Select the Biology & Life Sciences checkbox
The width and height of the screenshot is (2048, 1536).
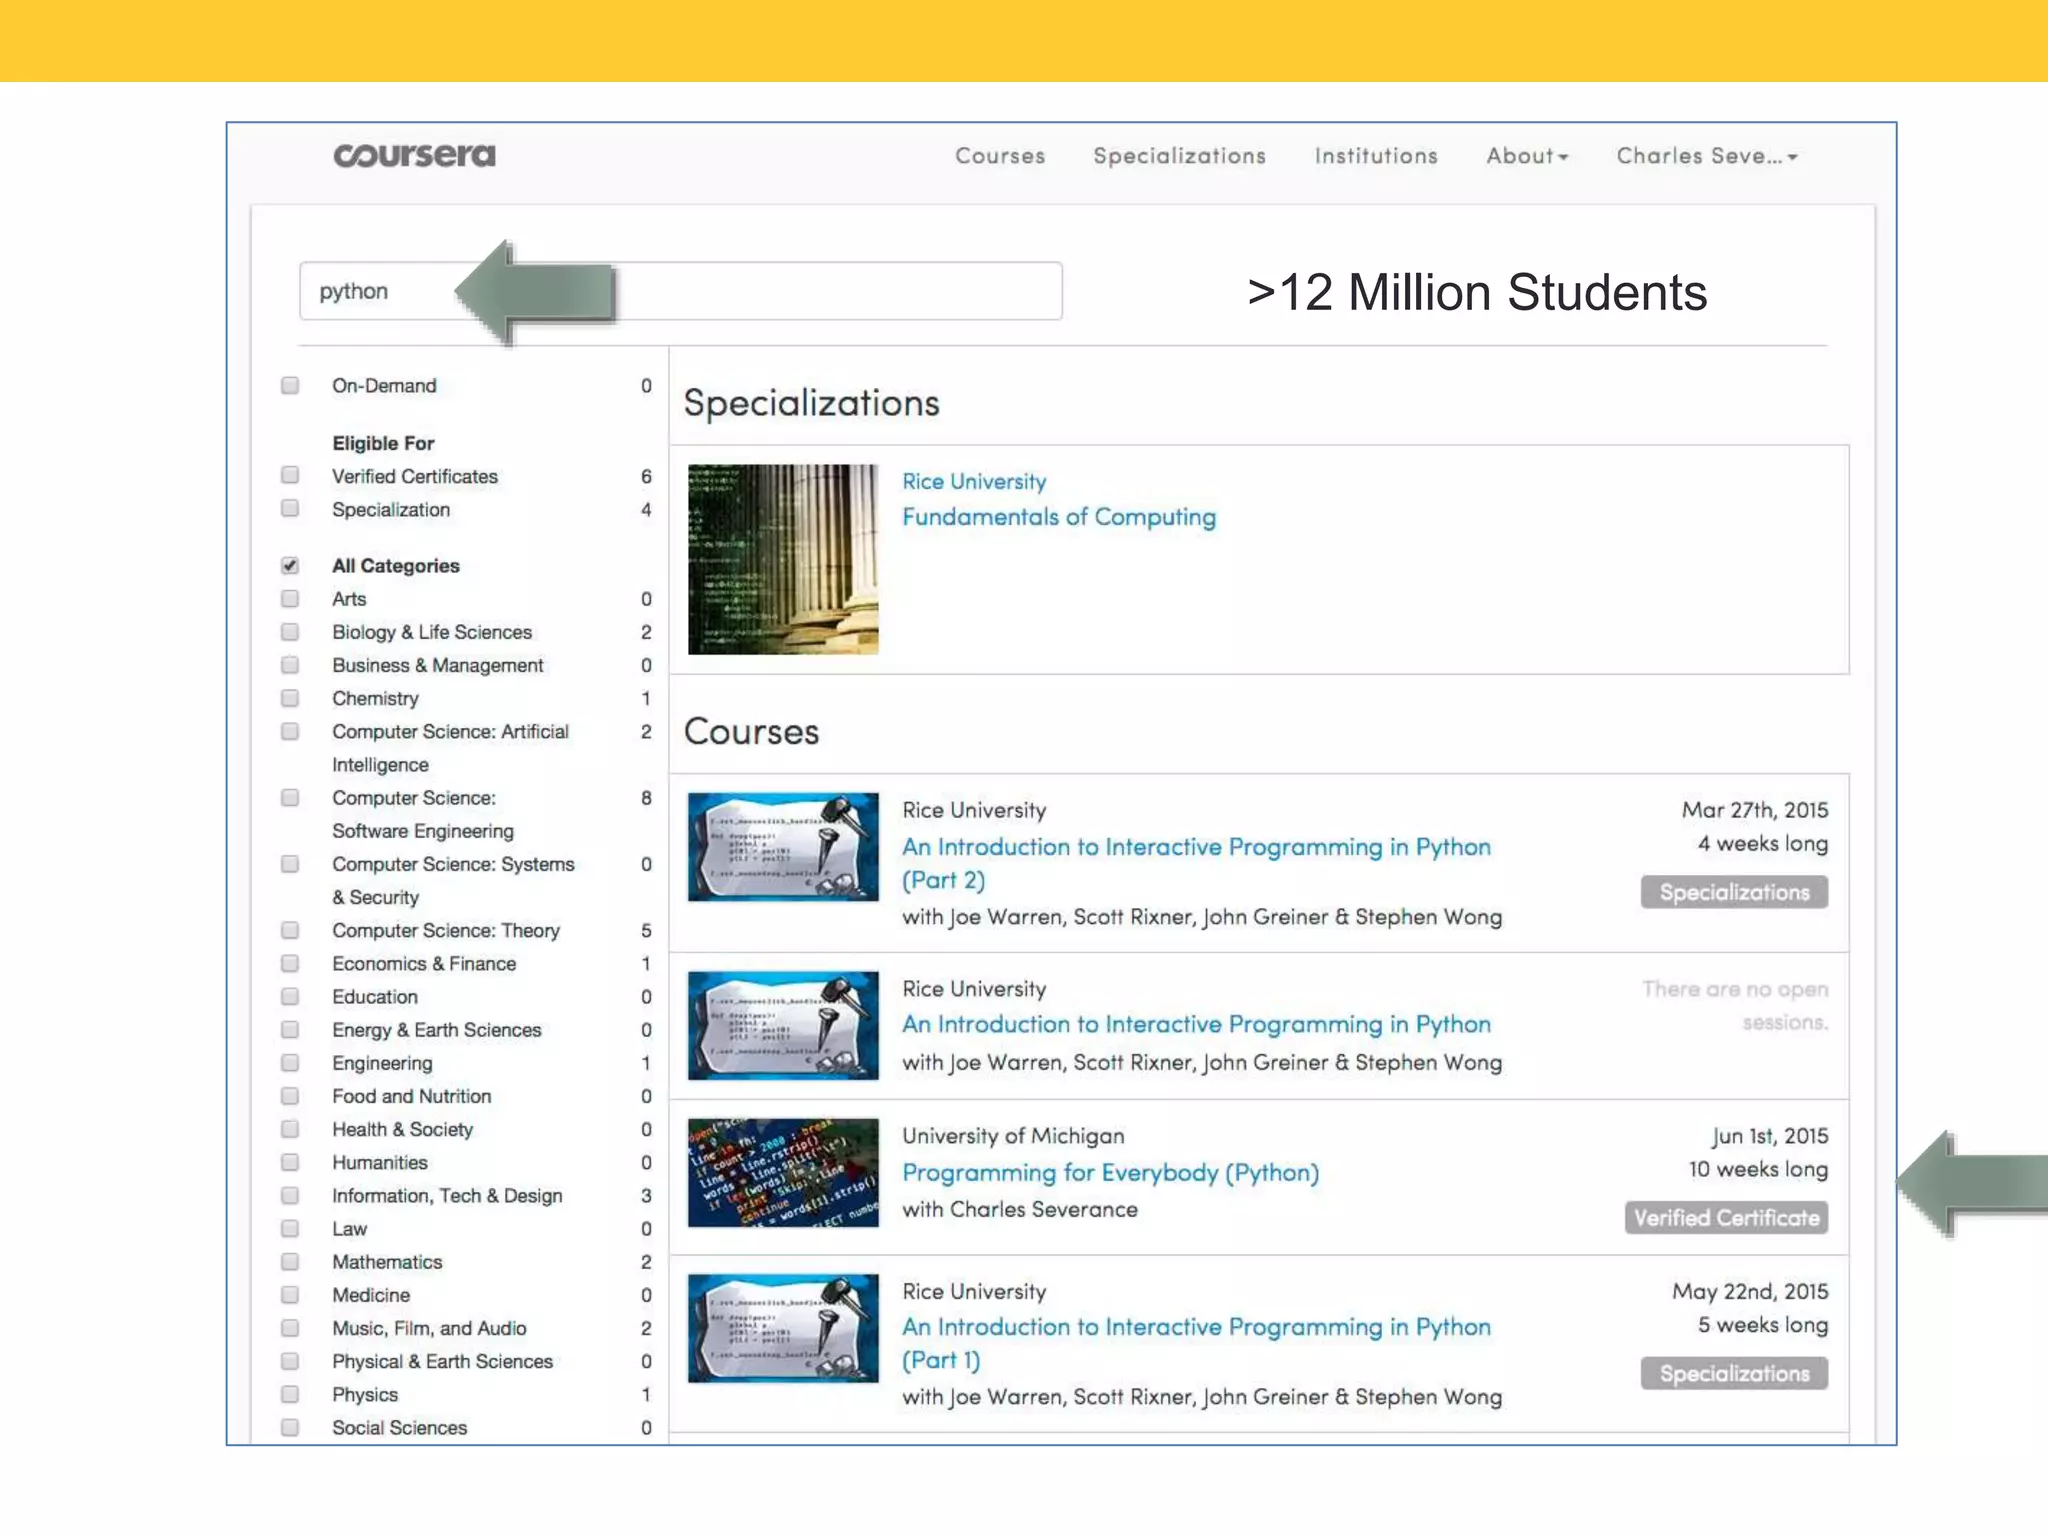click(290, 632)
